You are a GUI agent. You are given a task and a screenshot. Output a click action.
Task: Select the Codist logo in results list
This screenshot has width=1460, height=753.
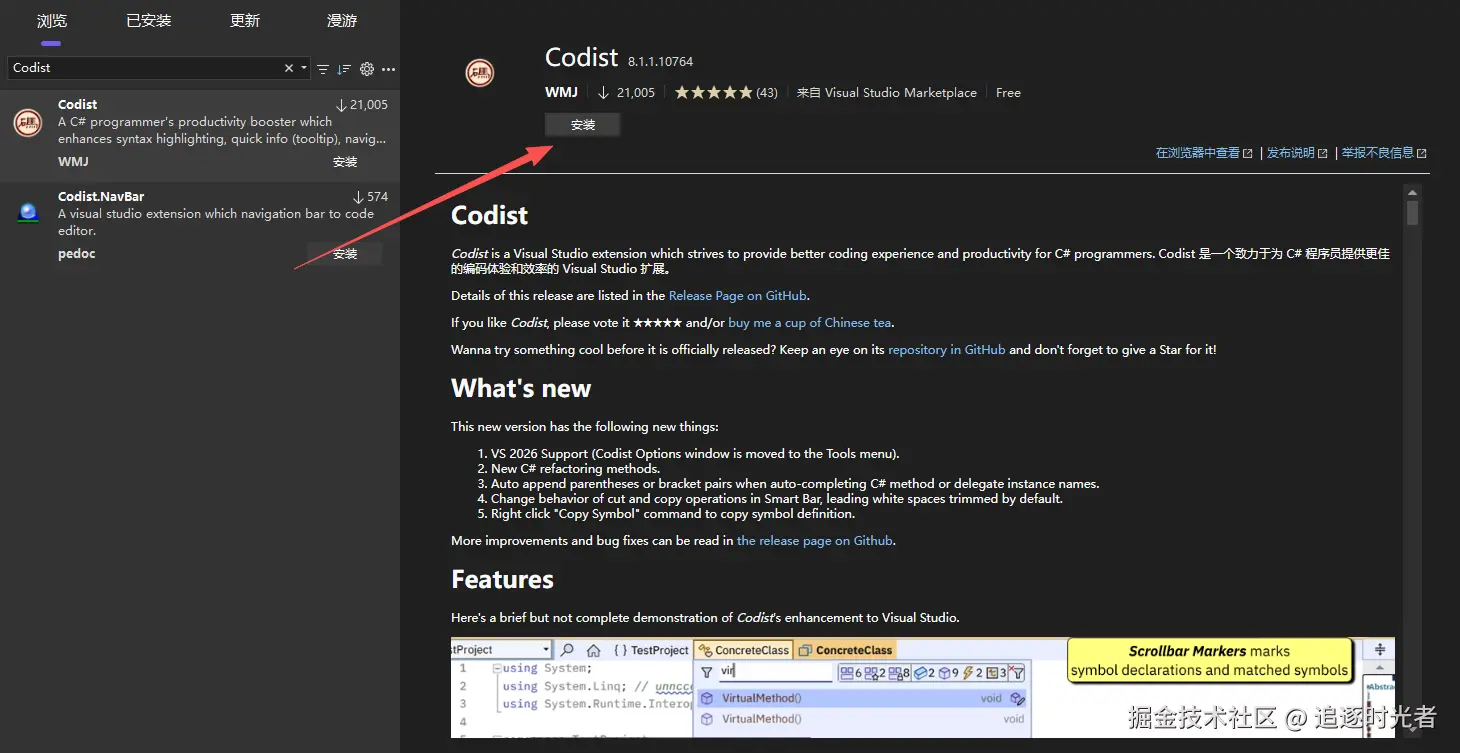pyautogui.click(x=28, y=123)
